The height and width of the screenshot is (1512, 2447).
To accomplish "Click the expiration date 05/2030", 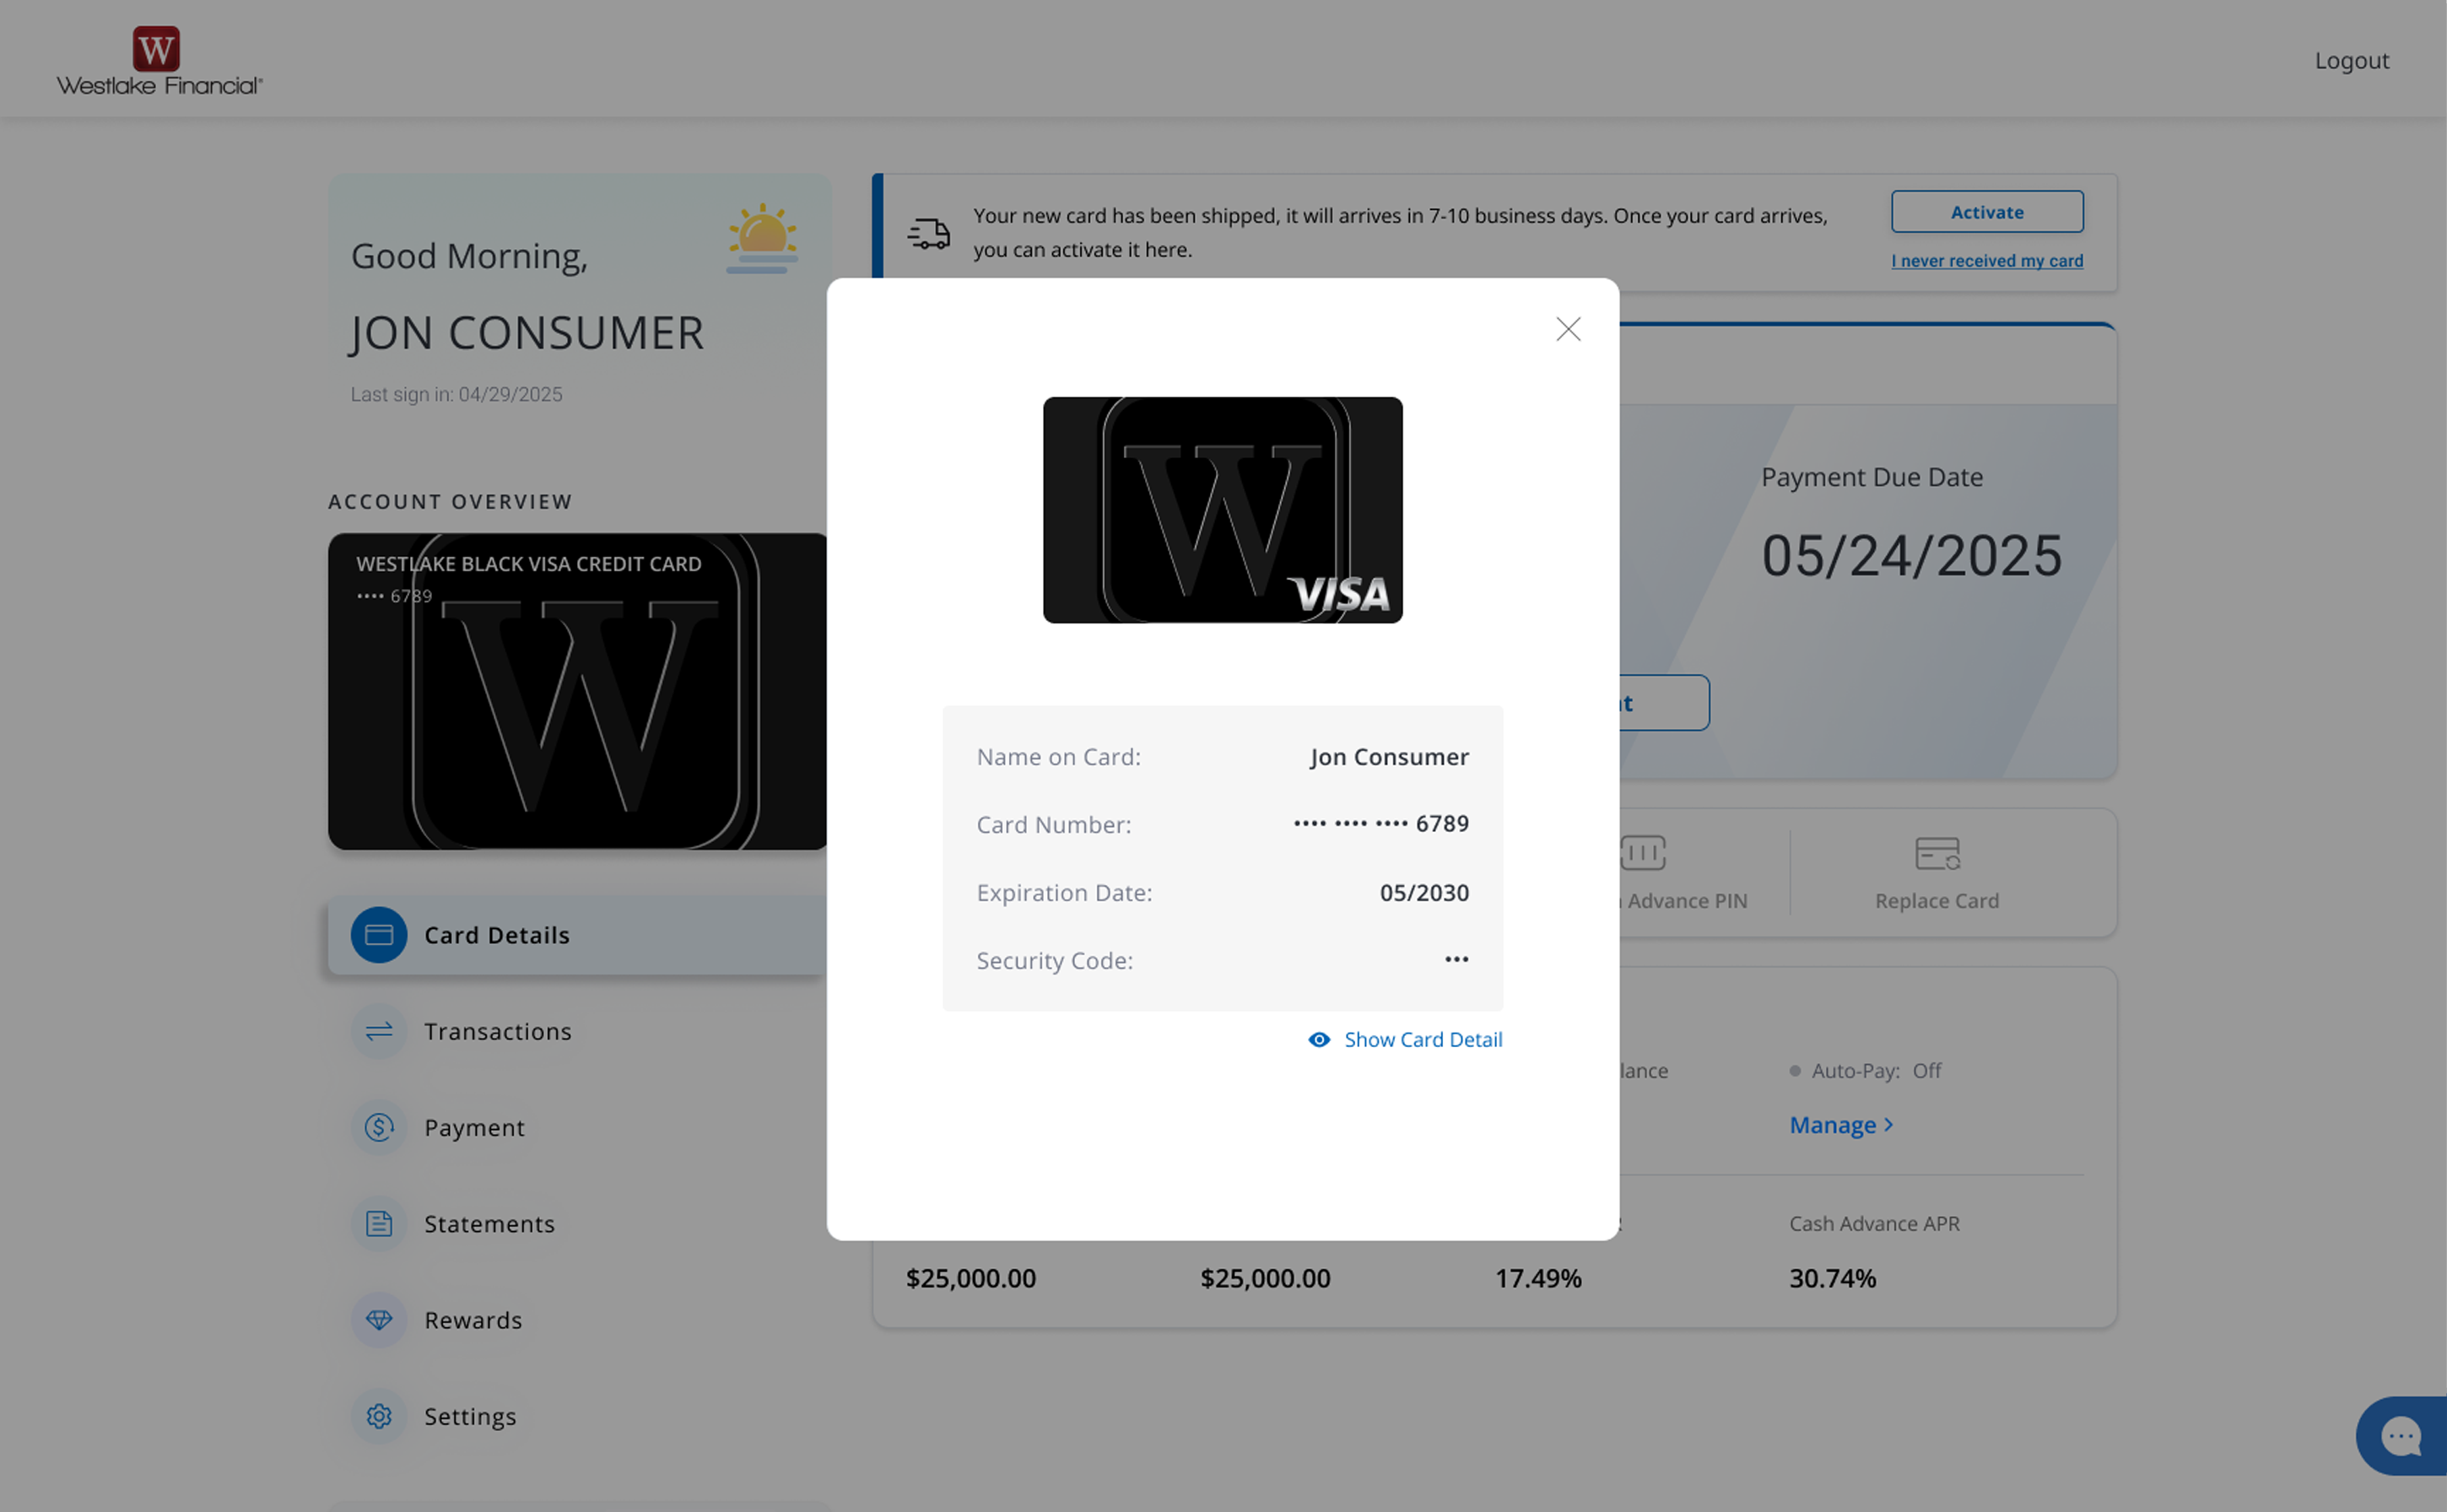I will tap(1424, 893).
